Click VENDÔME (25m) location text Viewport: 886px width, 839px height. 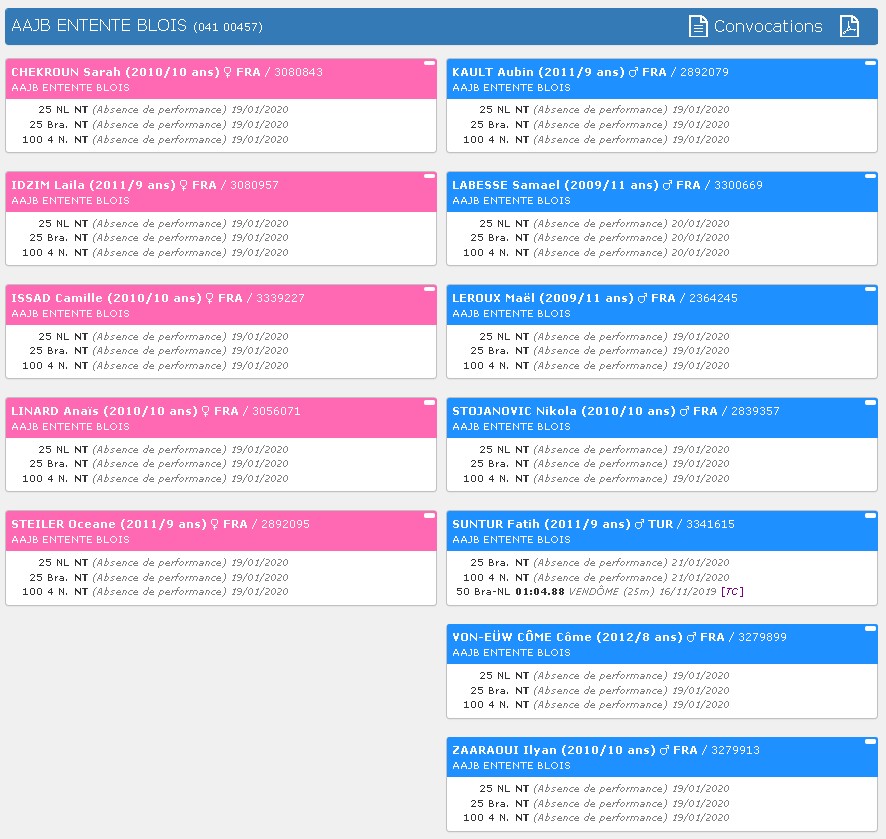[611, 592]
